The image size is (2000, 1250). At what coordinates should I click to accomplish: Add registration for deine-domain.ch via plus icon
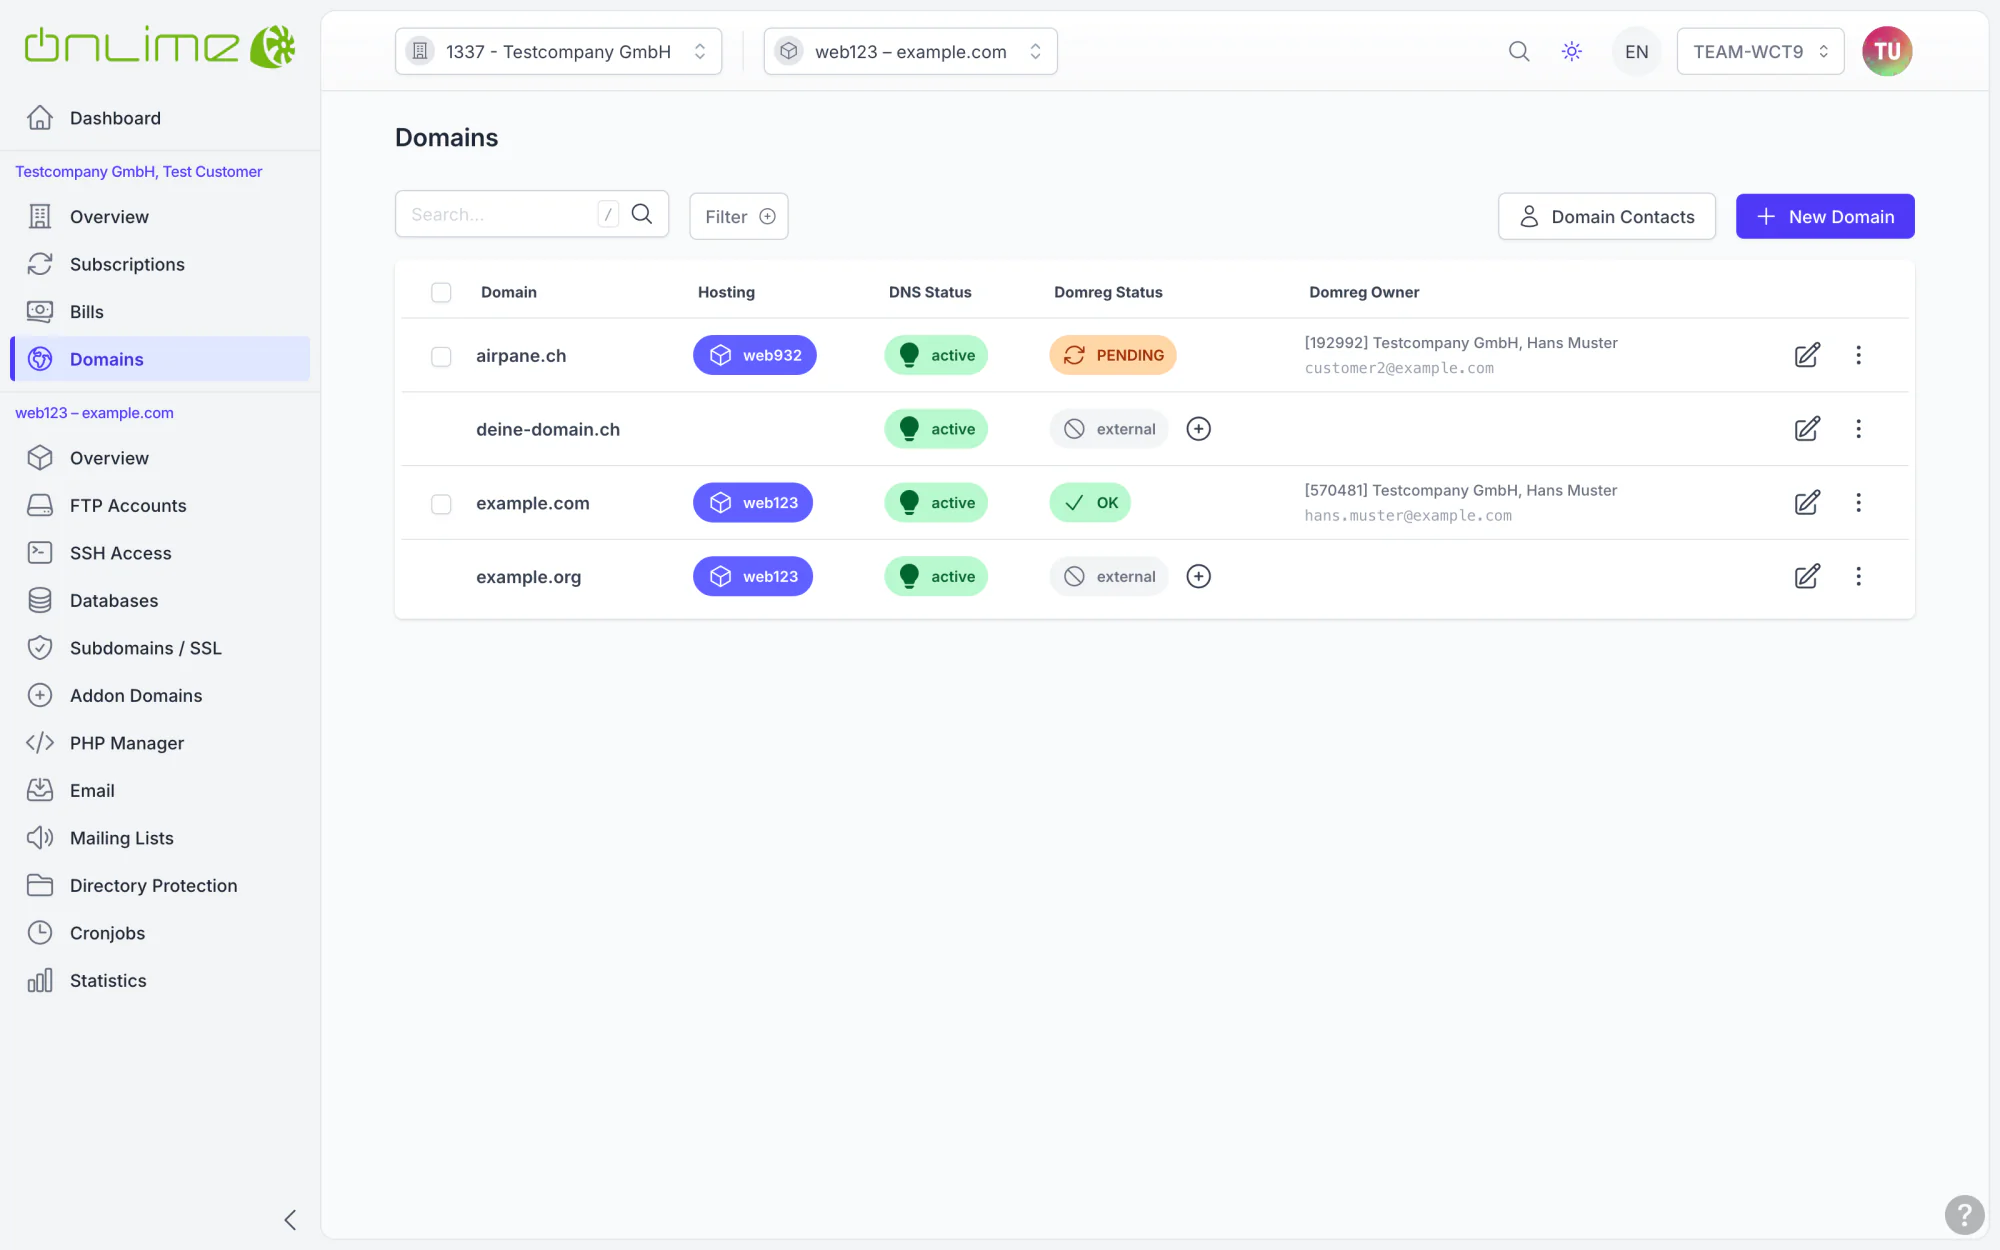(x=1198, y=429)
